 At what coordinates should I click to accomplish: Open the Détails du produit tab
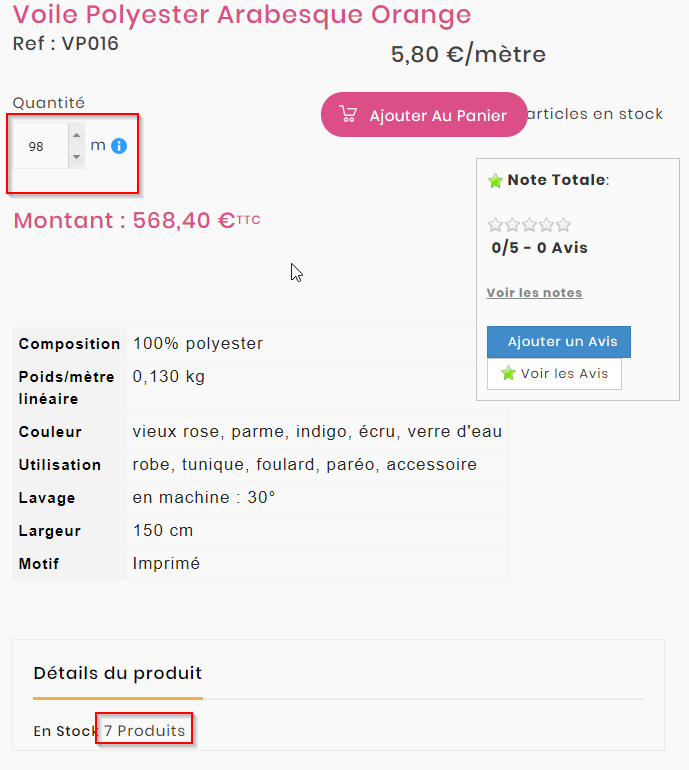point(118,673)
